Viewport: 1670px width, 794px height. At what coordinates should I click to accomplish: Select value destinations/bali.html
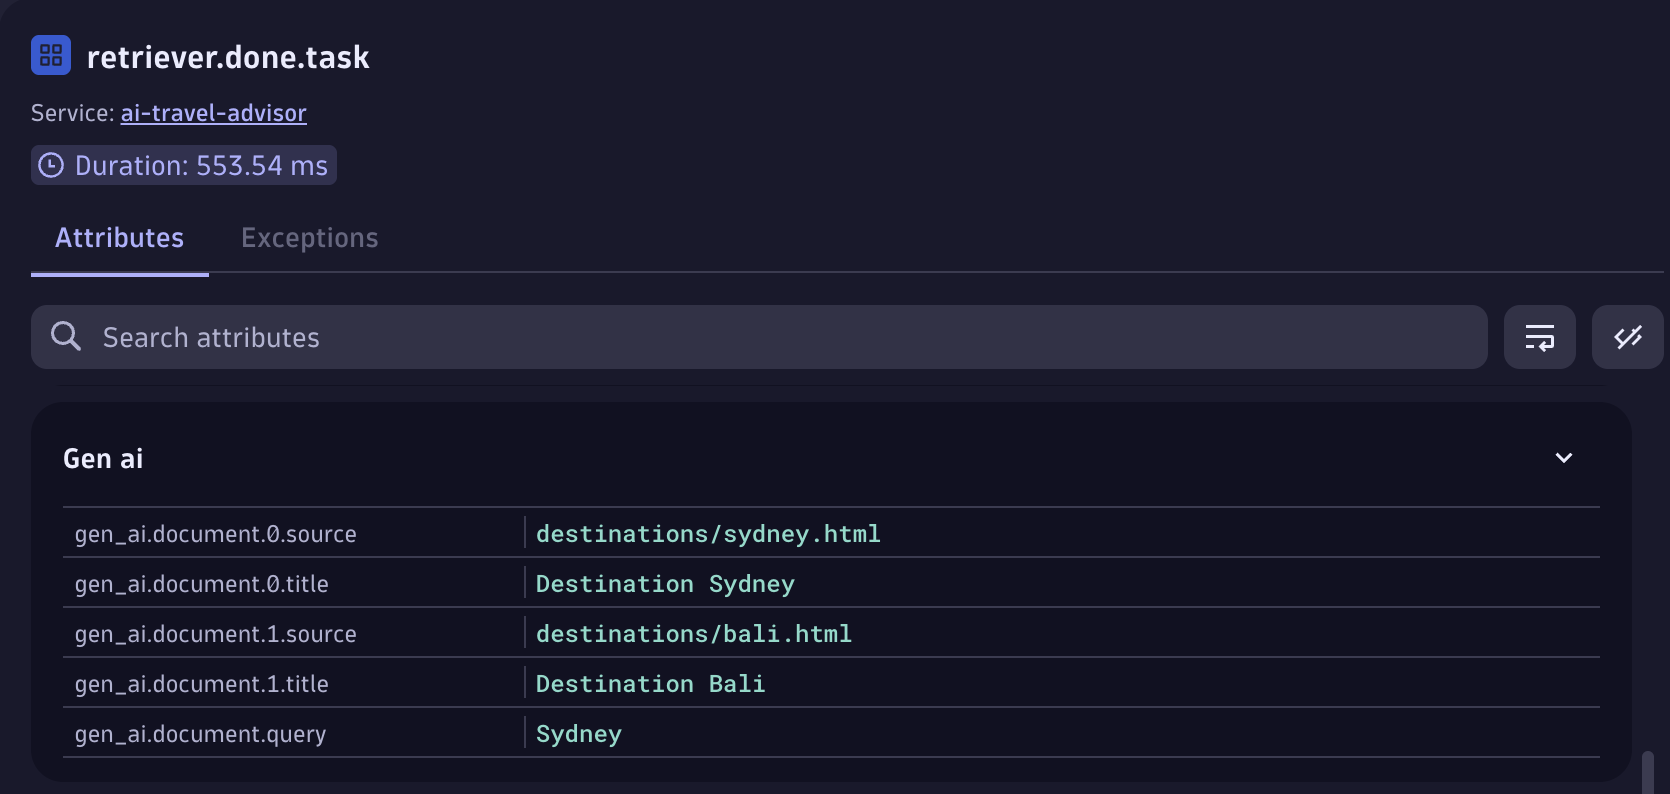pyautogui.click(x=694, y=634)
